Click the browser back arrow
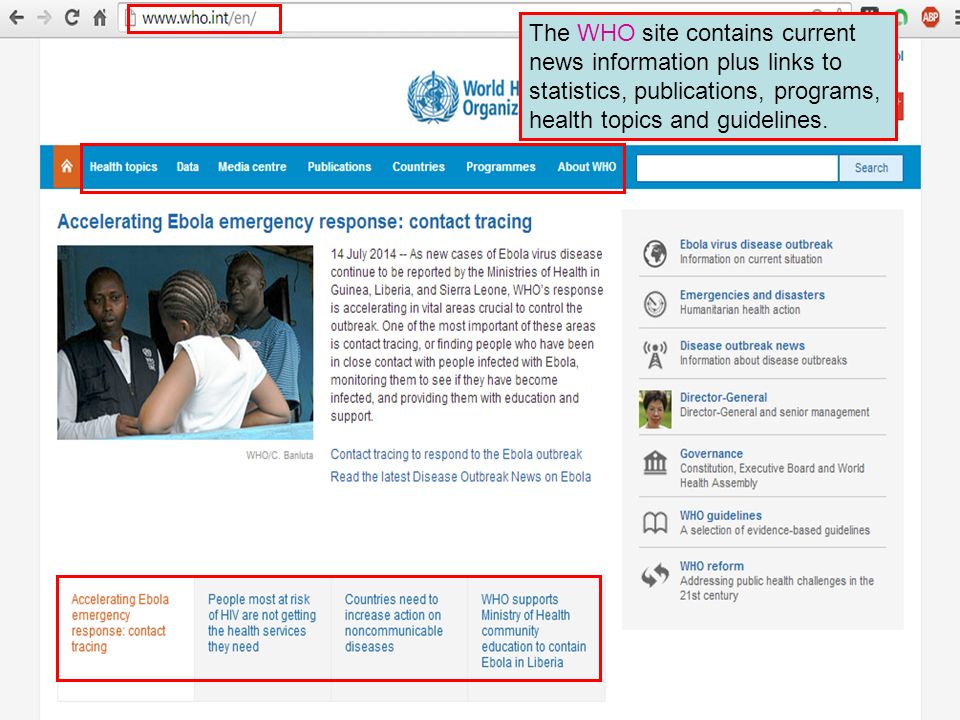 pyautogui.click(x=17, y=18)
